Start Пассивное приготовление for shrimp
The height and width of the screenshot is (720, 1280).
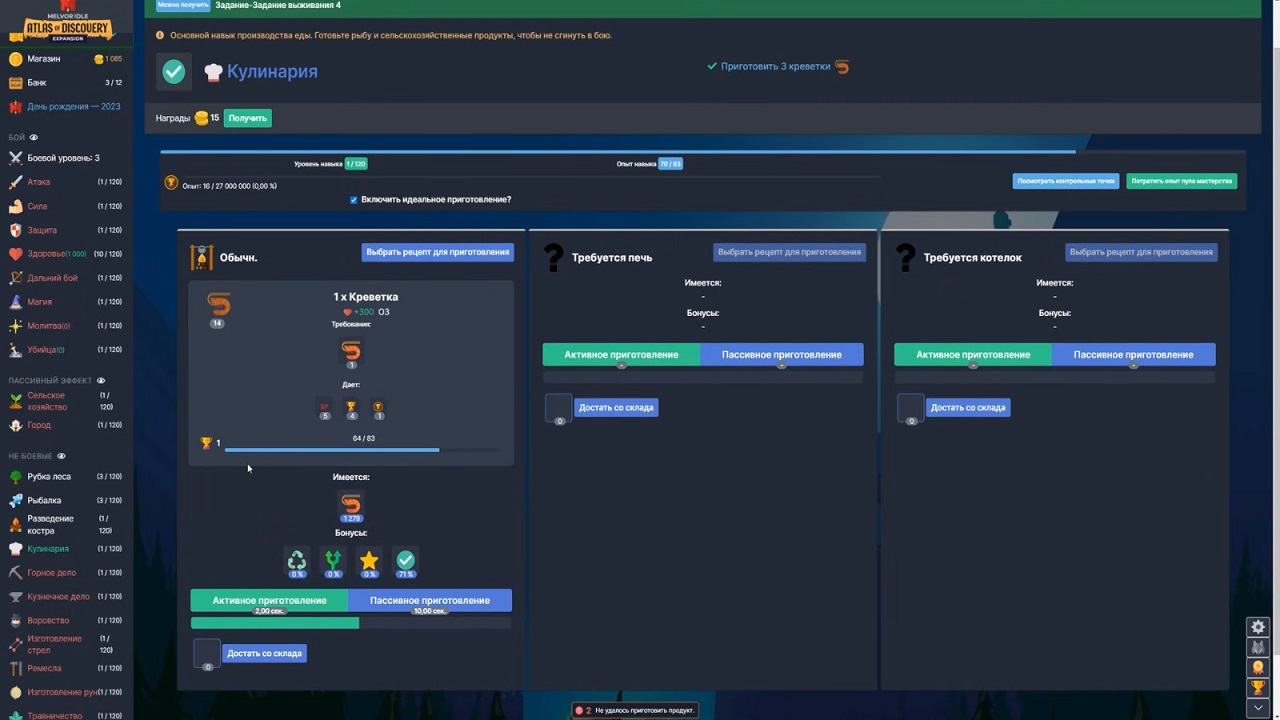(x=430, y=601)
